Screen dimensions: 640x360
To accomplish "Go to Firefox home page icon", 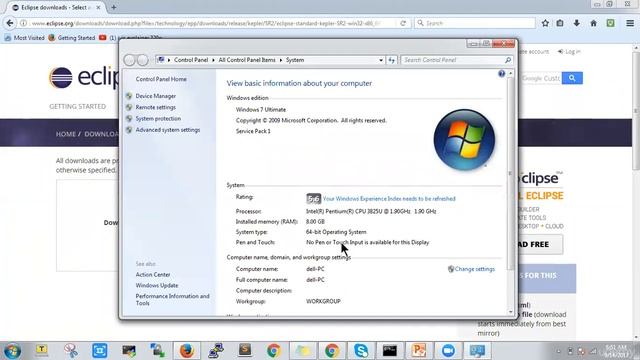I will [x=593, y=23].
